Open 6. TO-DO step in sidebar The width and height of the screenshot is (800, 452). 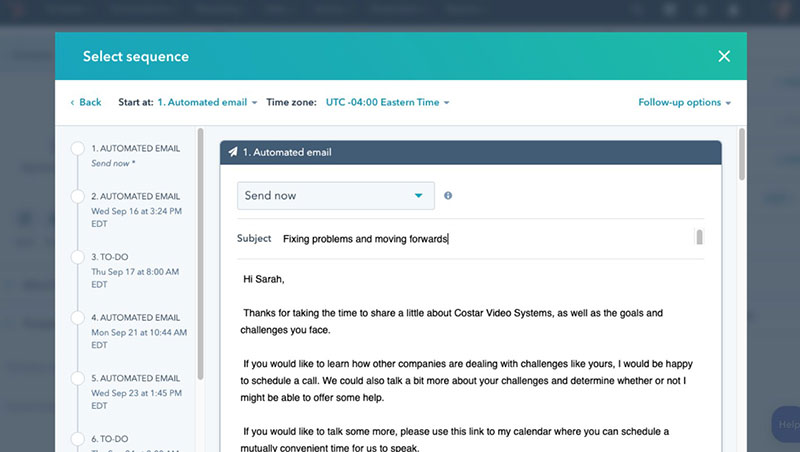click(110, 439)
